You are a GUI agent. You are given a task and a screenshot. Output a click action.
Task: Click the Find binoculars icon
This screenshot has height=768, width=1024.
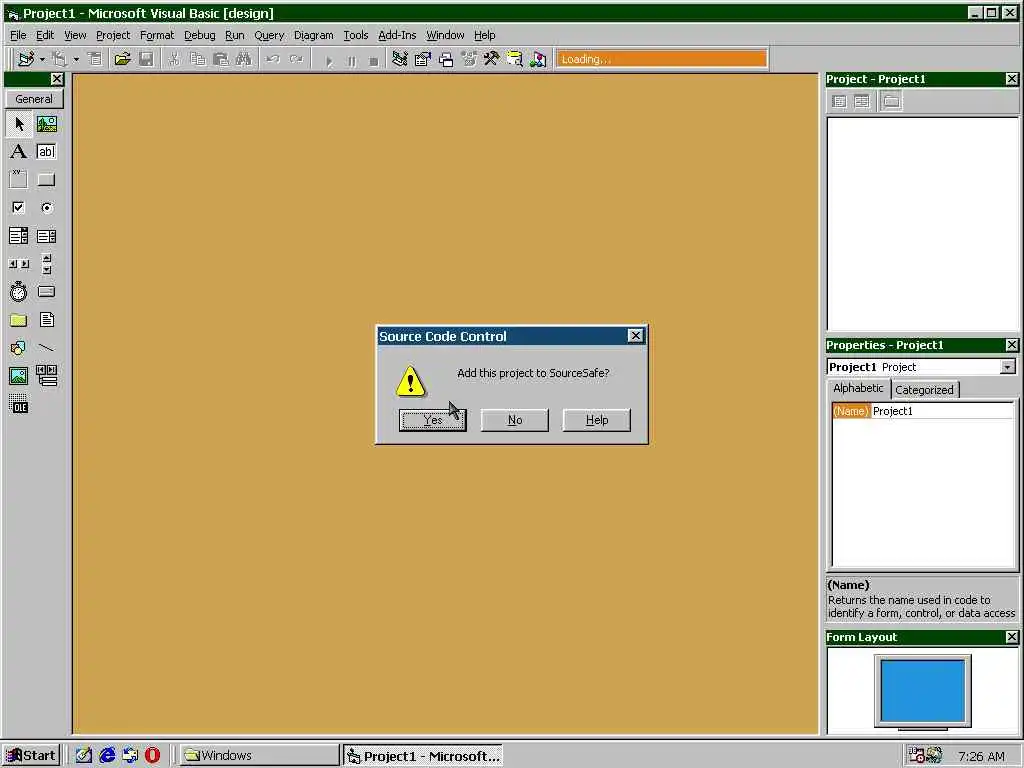(x=244, y=59)
